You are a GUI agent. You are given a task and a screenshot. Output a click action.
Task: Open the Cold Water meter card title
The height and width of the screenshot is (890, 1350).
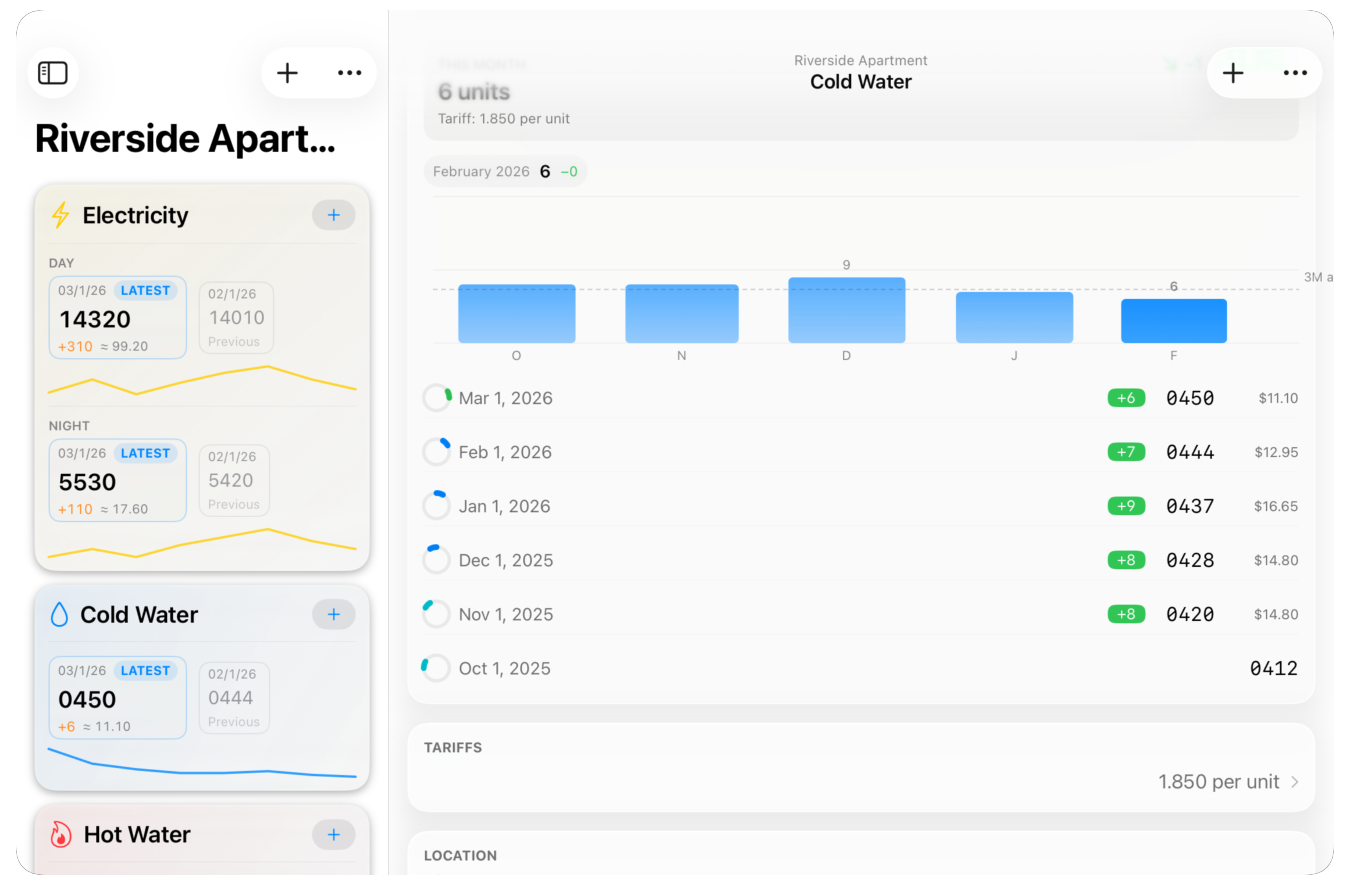(x=139, y=615)
